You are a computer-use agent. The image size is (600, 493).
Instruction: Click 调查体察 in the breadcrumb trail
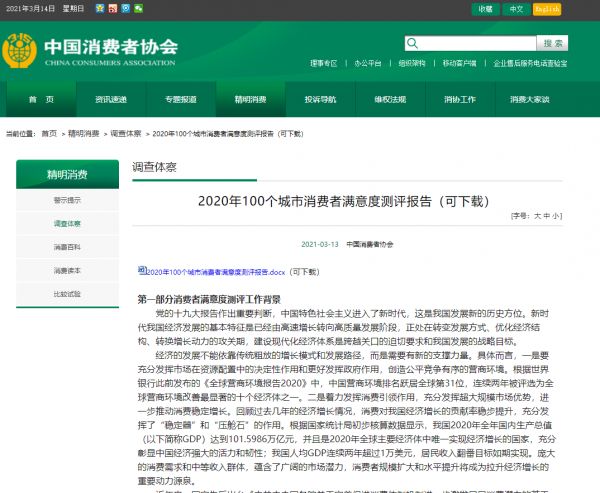pos(126,134)
